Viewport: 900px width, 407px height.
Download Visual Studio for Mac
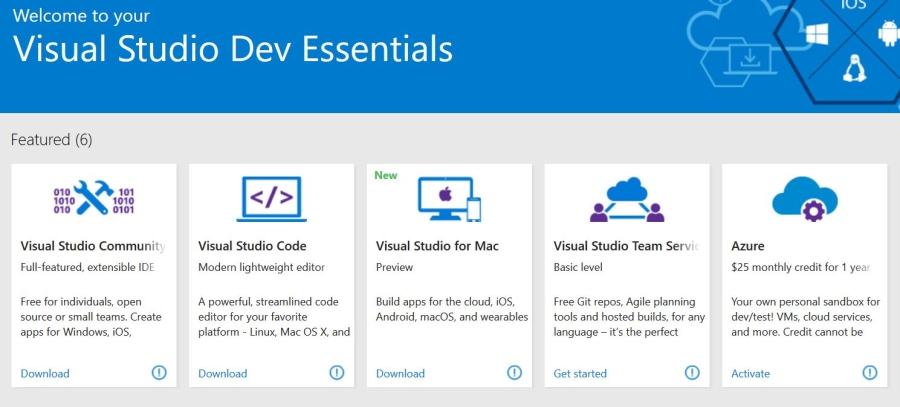click(x=401, y=373)
